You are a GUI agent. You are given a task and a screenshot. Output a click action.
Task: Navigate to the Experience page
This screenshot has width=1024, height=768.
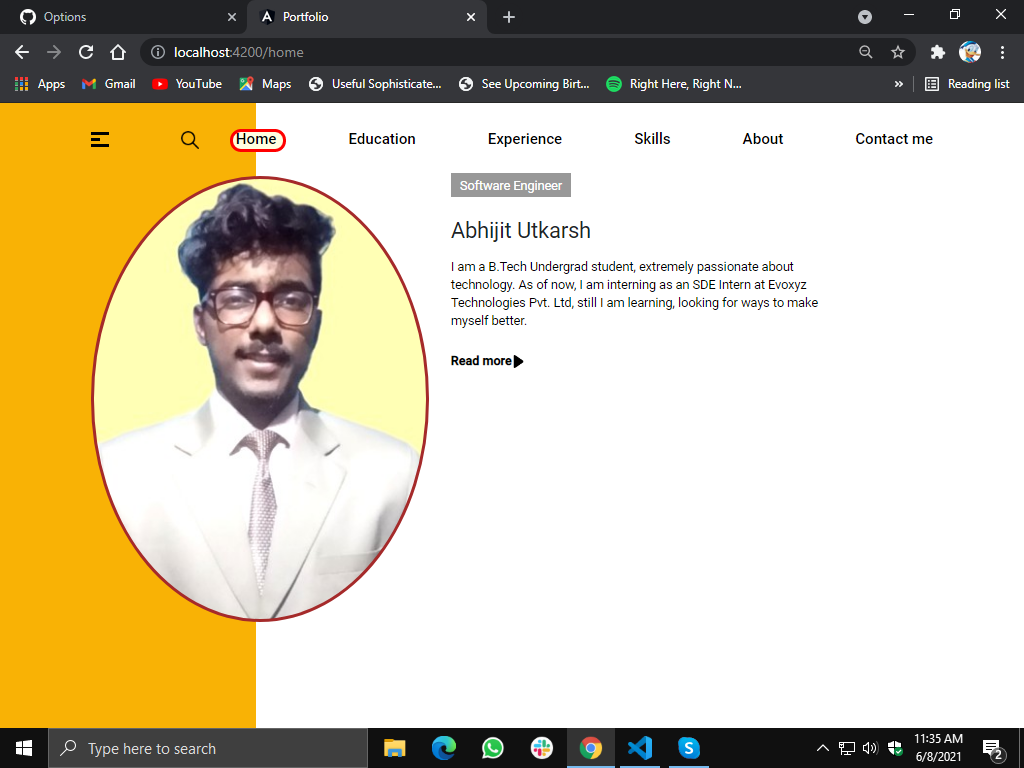tap(524, 139)
